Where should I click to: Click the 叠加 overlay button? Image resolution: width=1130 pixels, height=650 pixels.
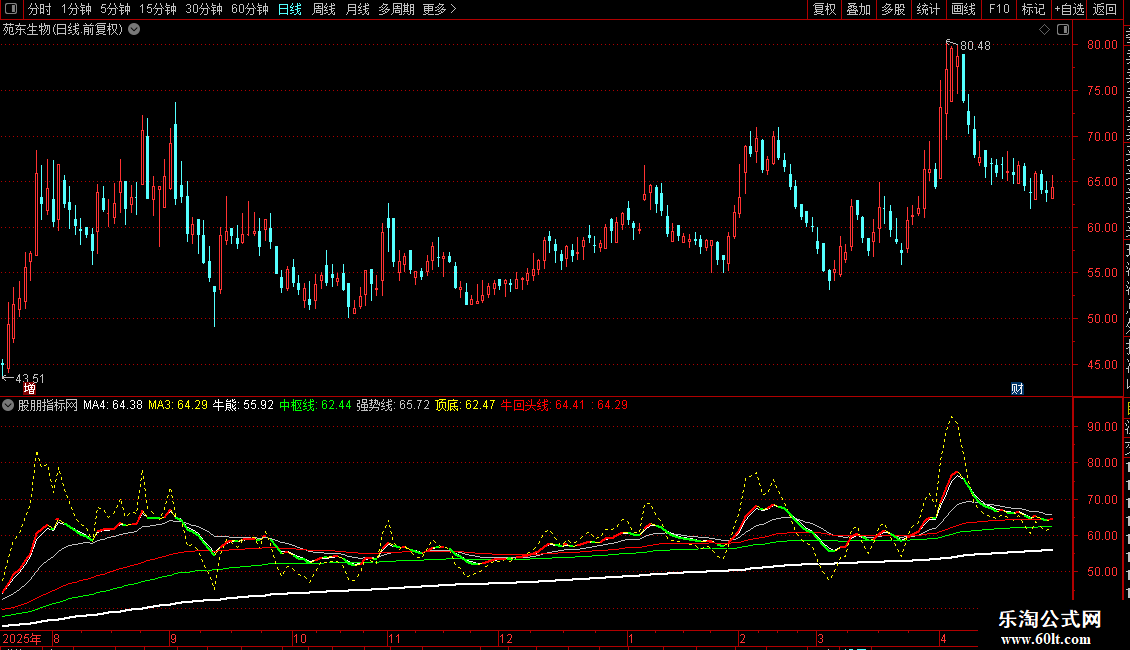(x=858, y=9)
